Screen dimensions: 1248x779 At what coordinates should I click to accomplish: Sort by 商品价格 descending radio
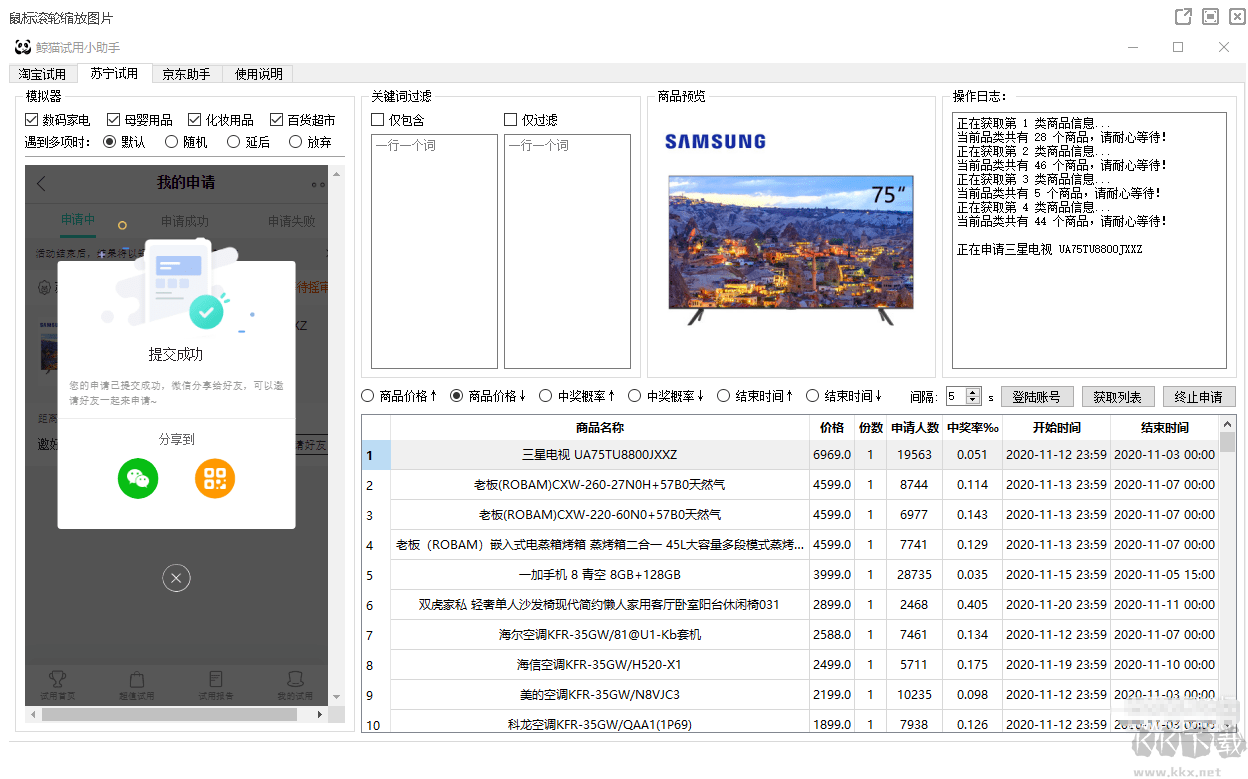tap(457, 396)
